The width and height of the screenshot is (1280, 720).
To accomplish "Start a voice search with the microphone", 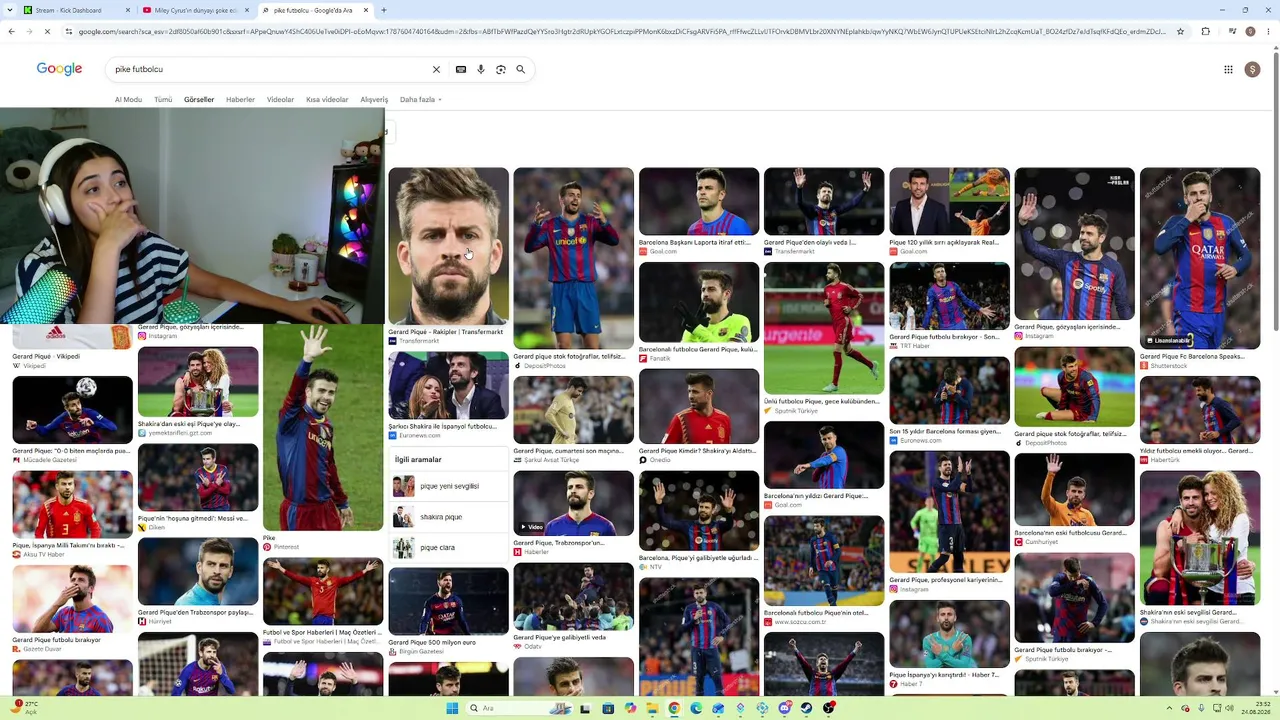I will (481, 69).
